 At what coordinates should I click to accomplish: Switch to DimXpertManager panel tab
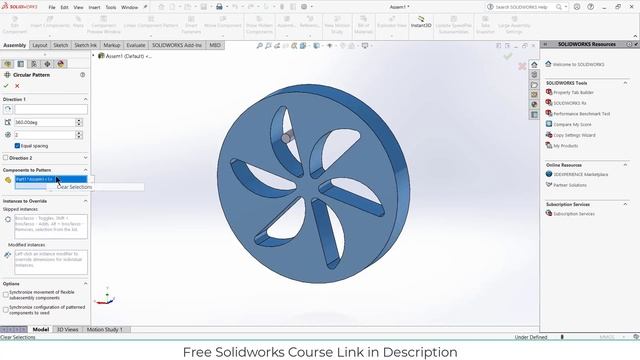[47, 64]
